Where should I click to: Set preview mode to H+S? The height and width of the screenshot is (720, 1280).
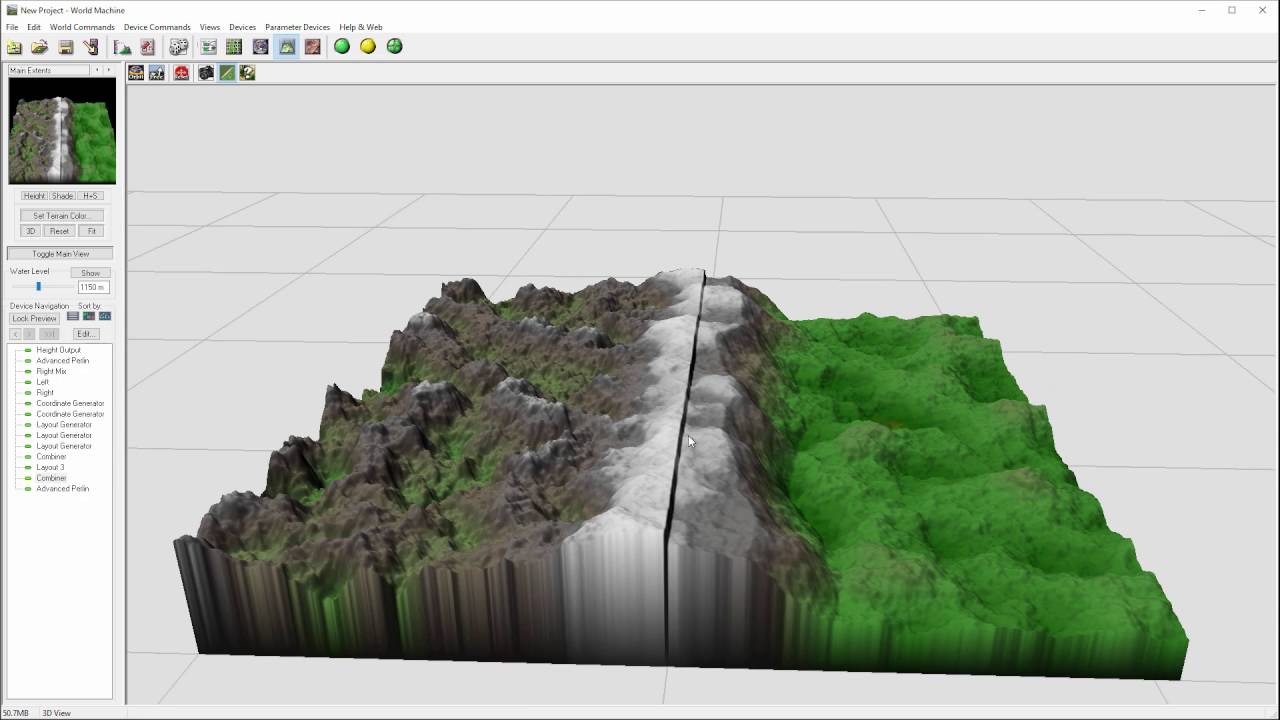[90, 196]
